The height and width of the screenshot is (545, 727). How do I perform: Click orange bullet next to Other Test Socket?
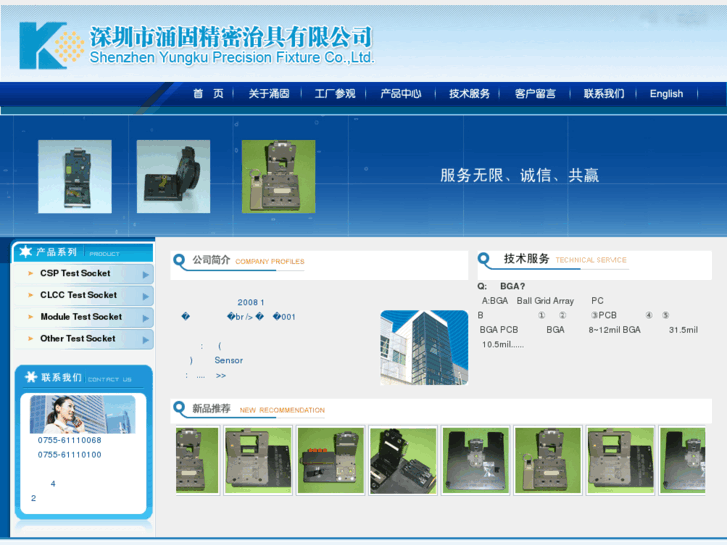31,339
